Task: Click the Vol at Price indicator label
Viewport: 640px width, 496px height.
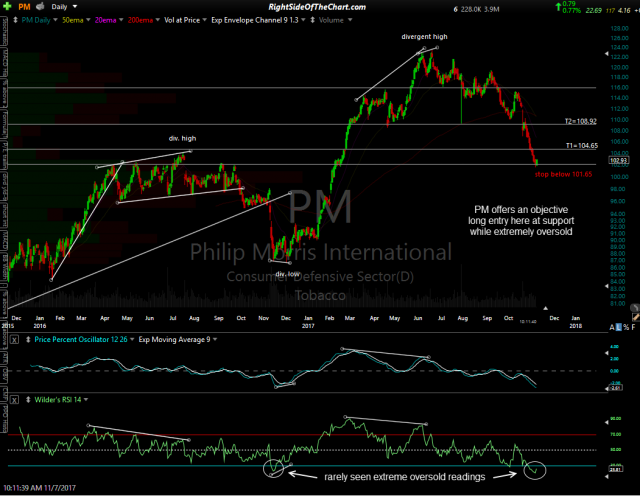Action: point(182,20)
